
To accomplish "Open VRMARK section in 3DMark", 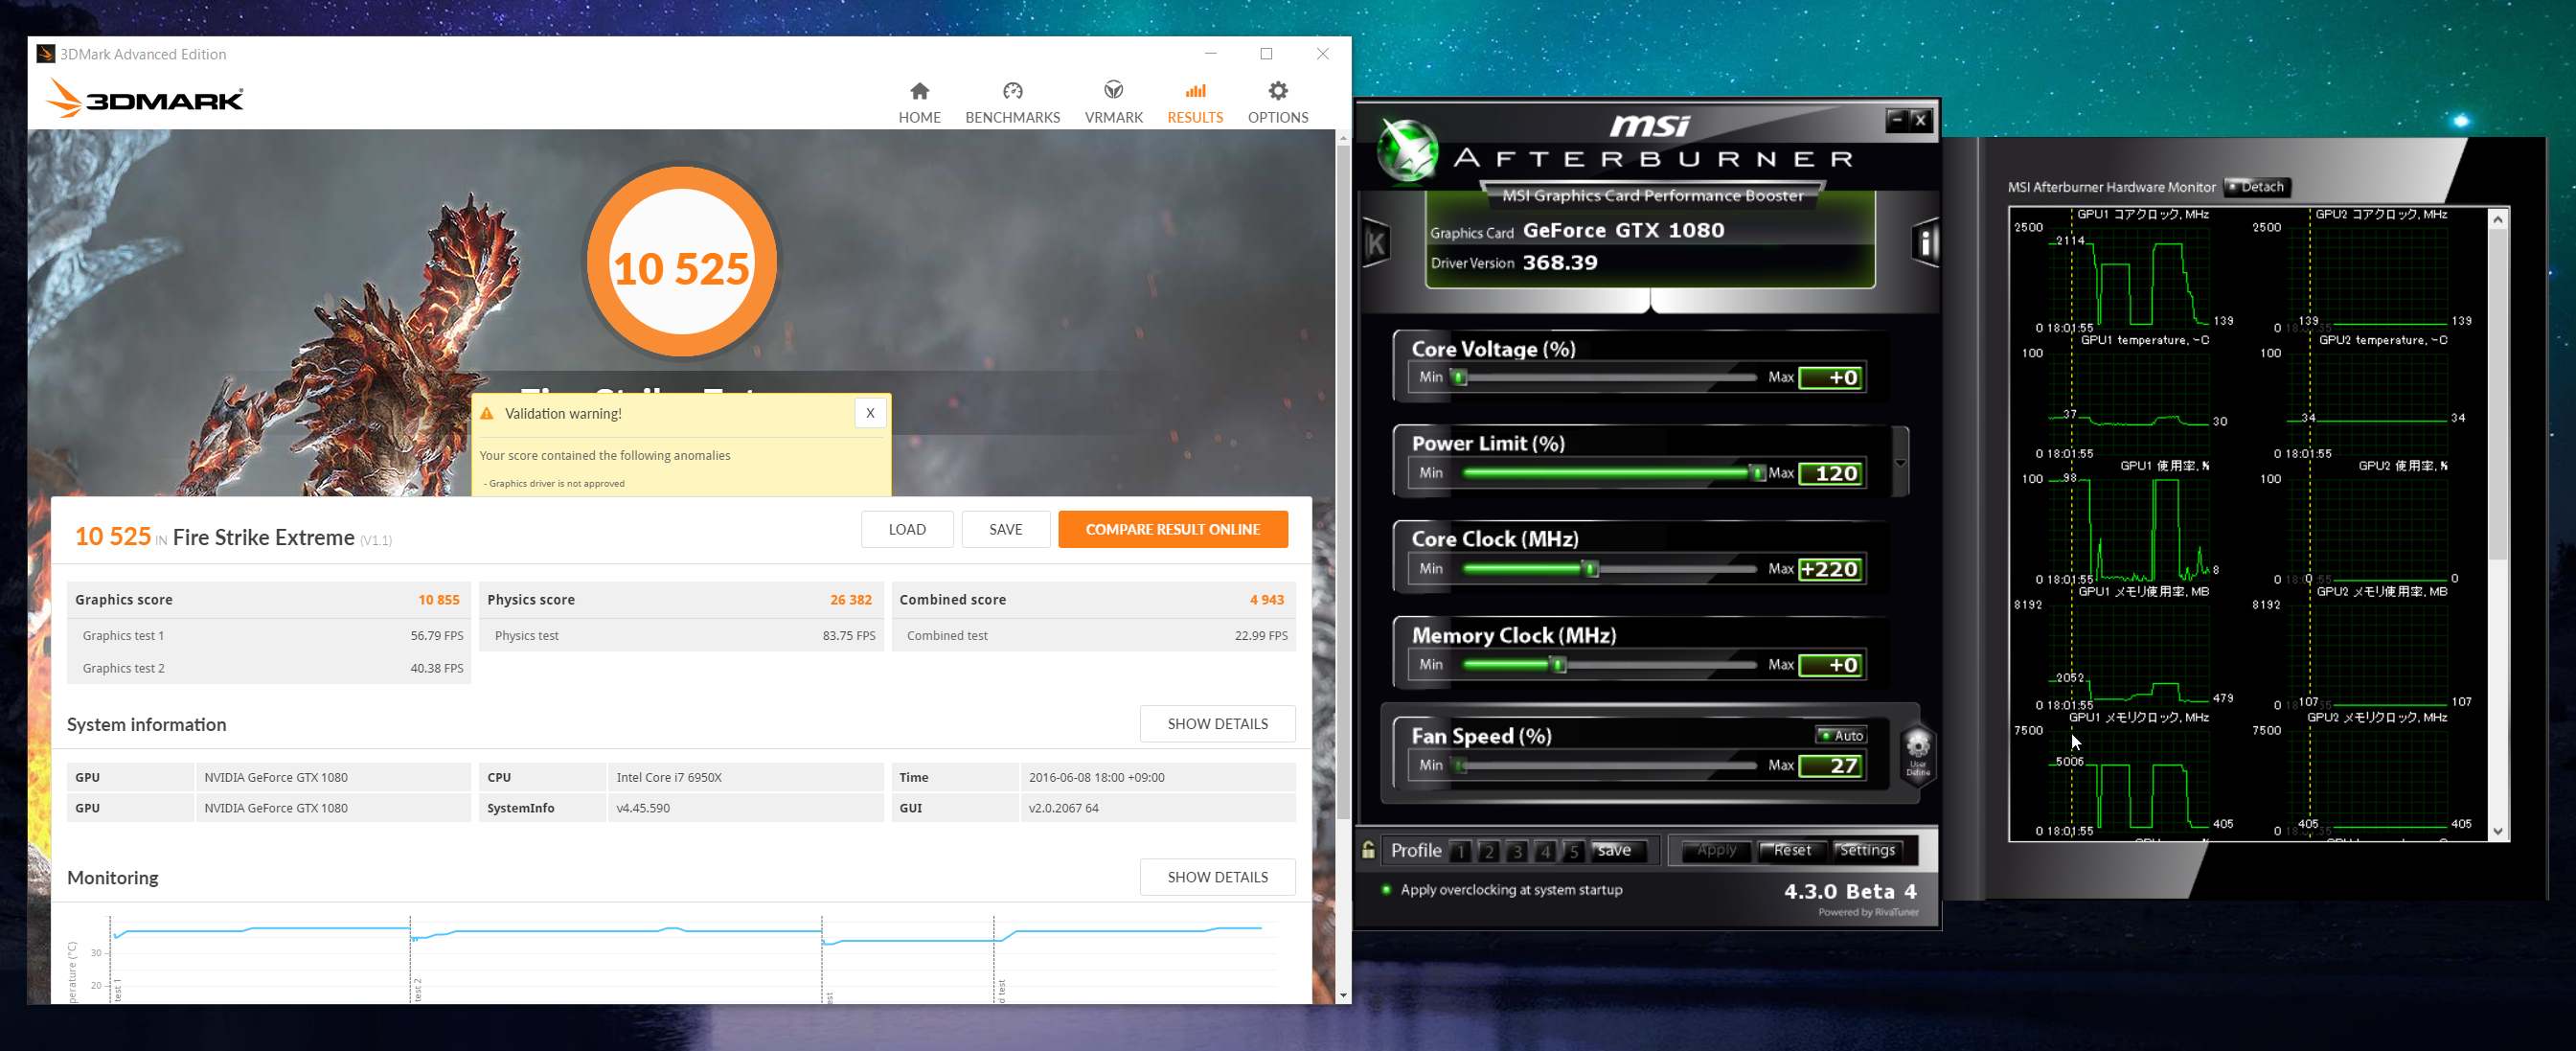I will [1113, 103].
